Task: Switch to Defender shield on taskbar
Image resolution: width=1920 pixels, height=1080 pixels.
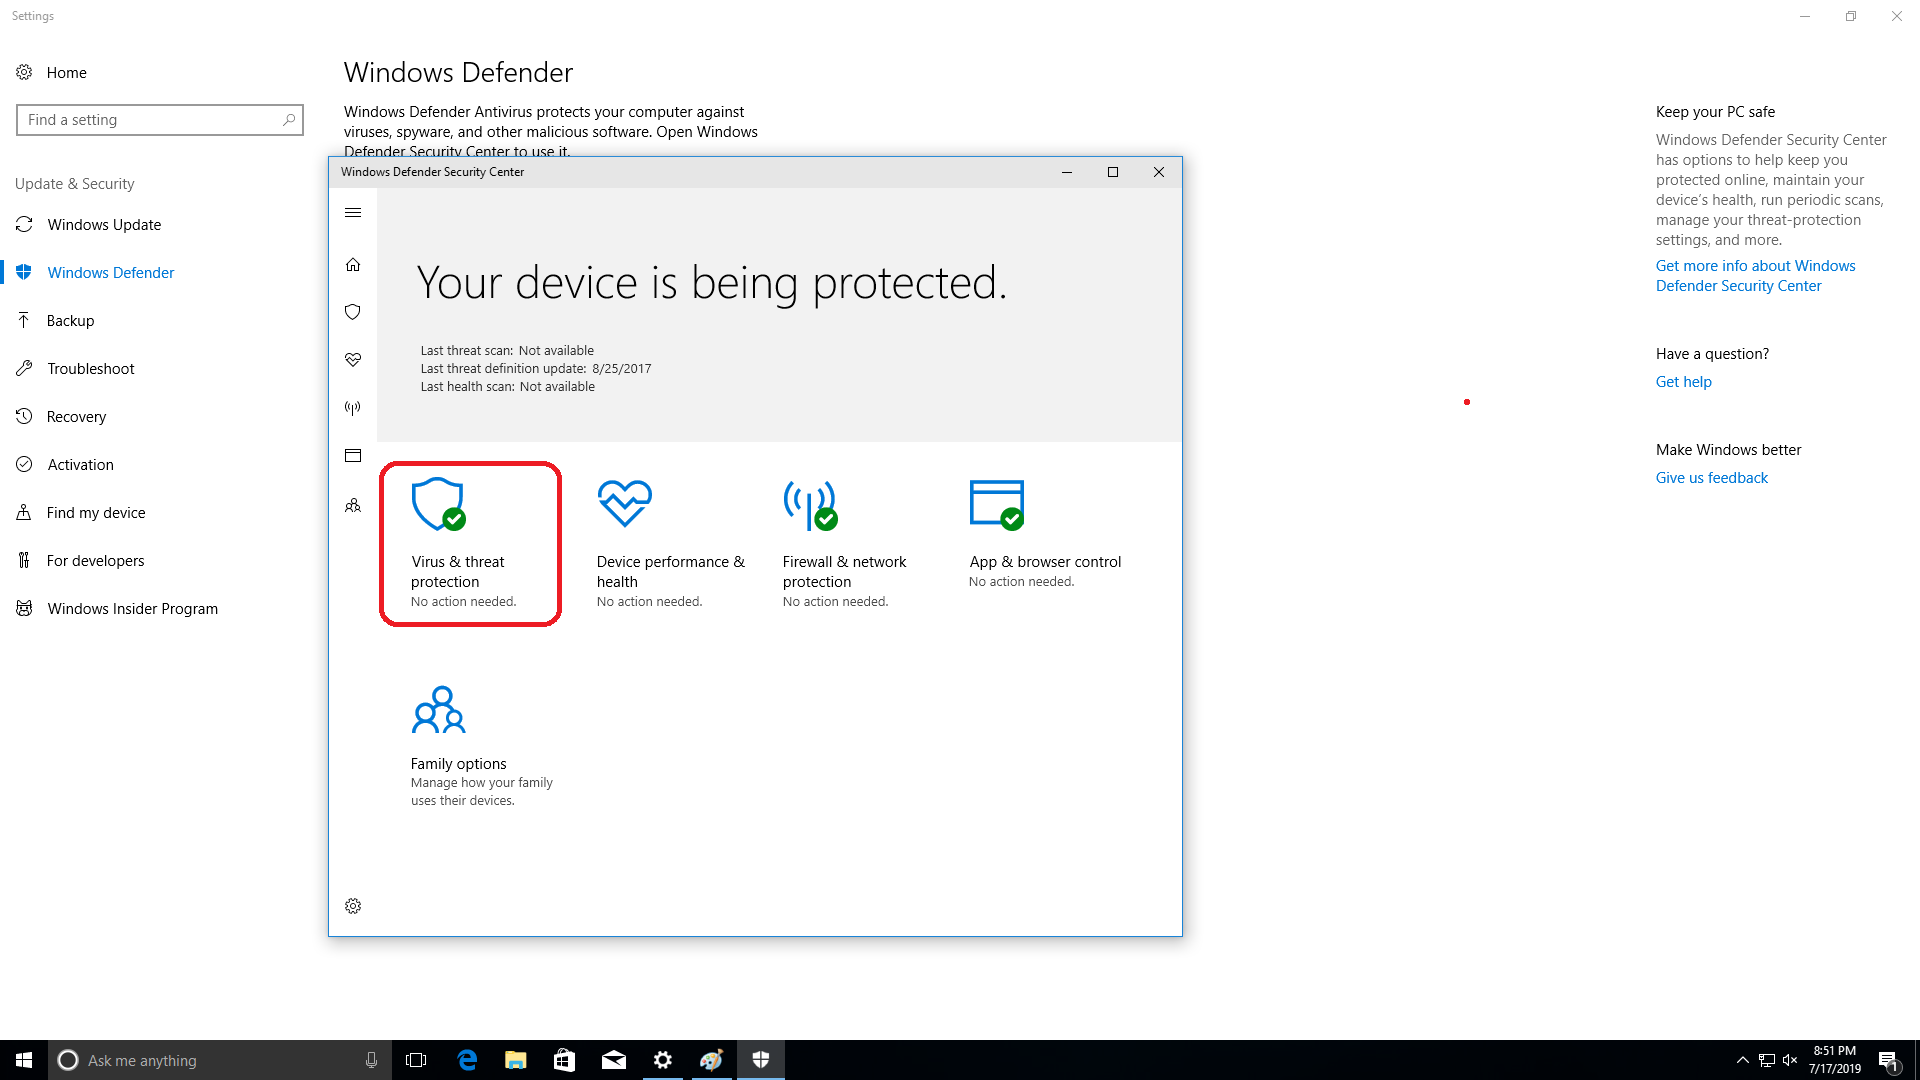Action: tap(761, 1060)
